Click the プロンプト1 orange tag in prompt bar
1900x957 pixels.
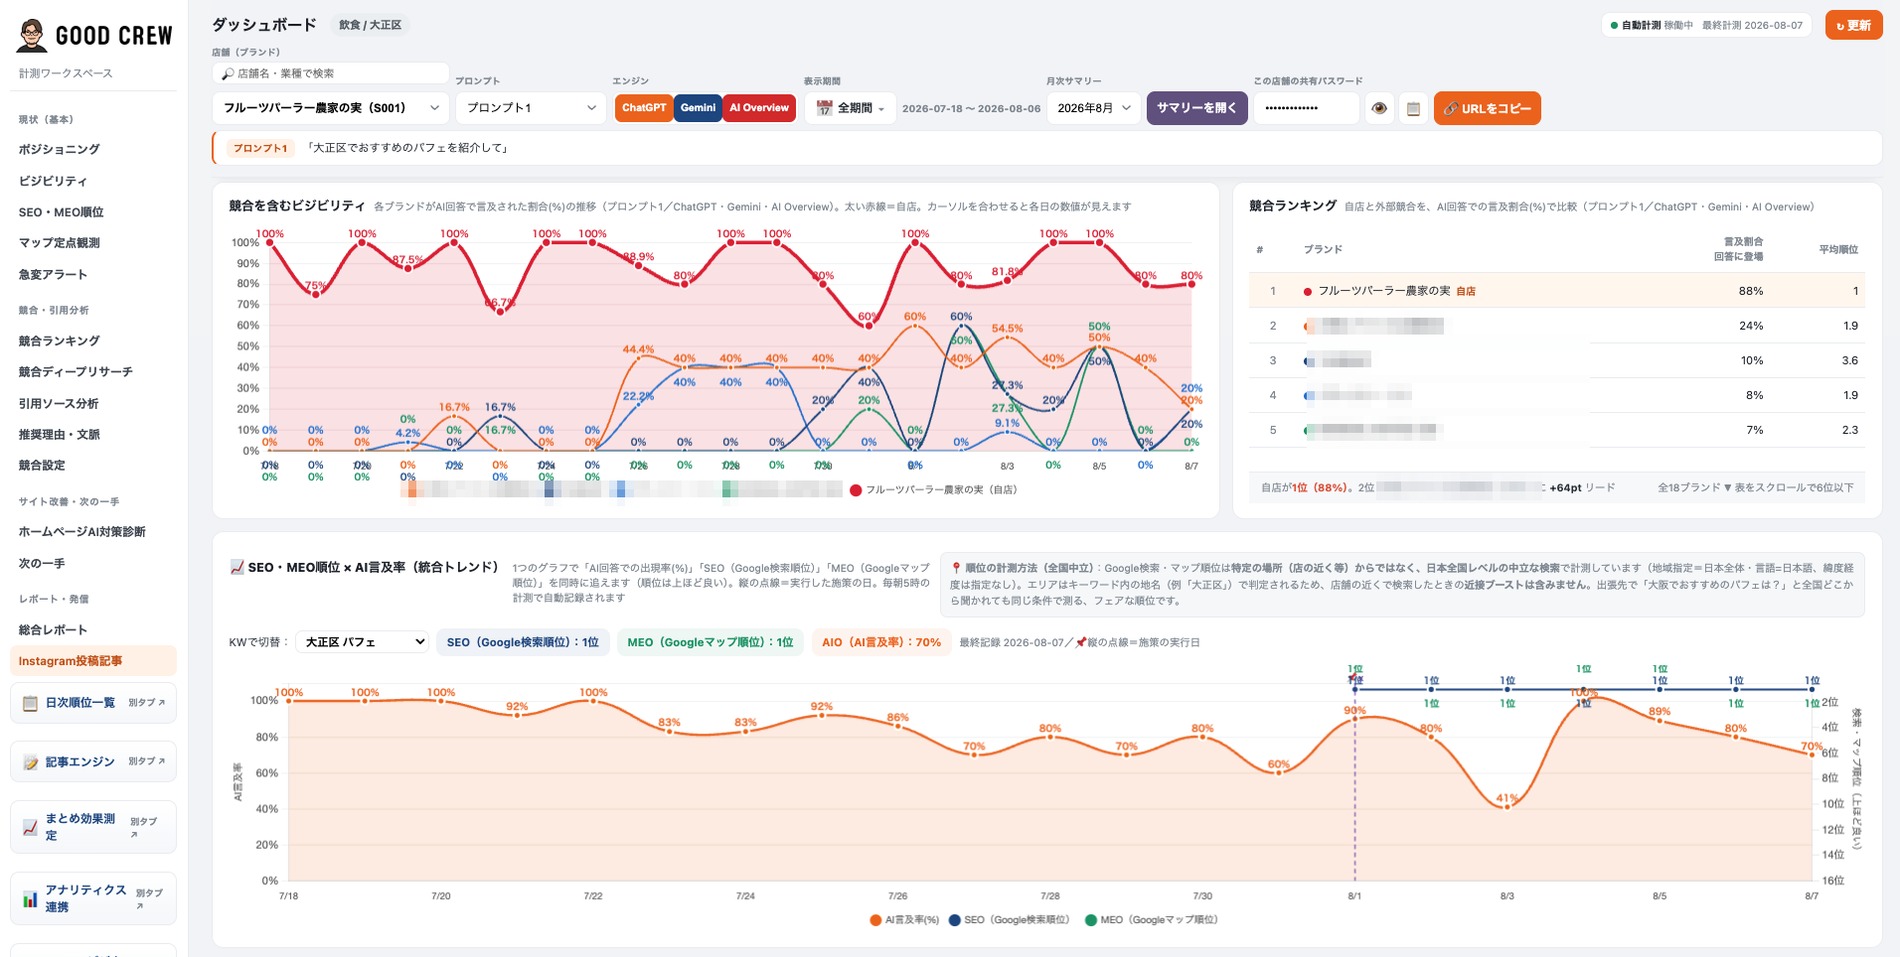260,148
